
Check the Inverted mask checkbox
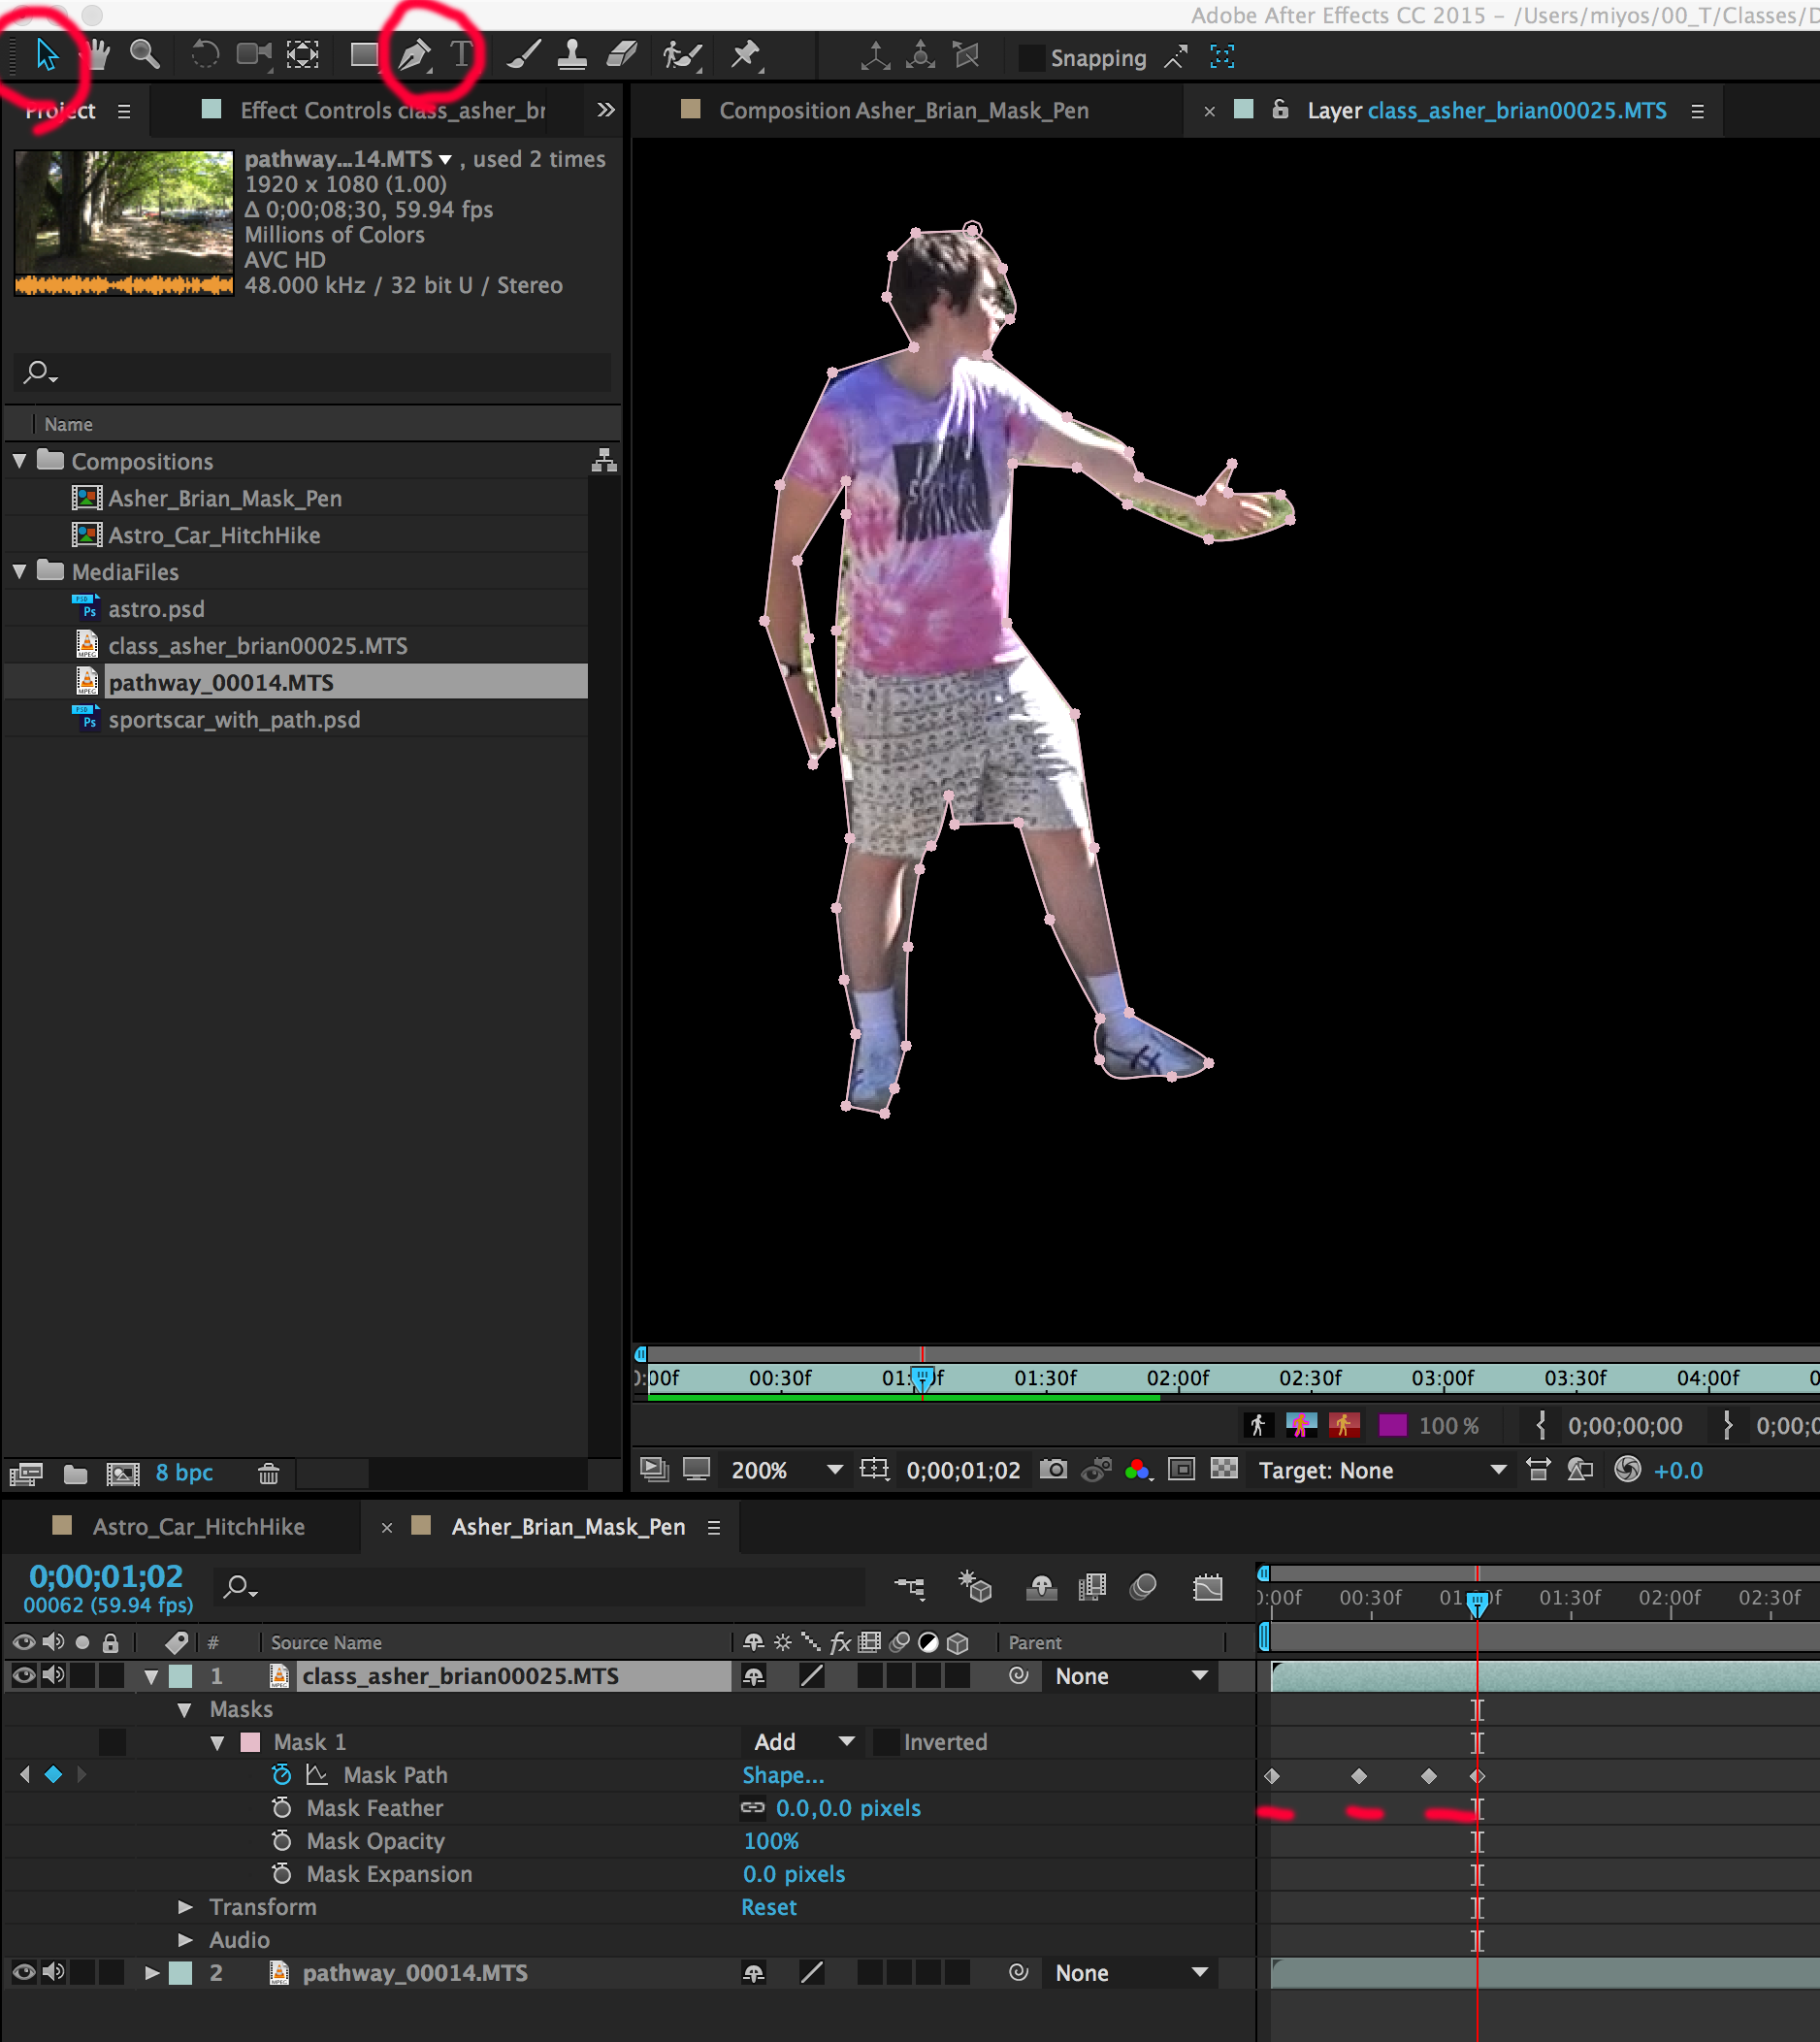(x=885, y=1742)
